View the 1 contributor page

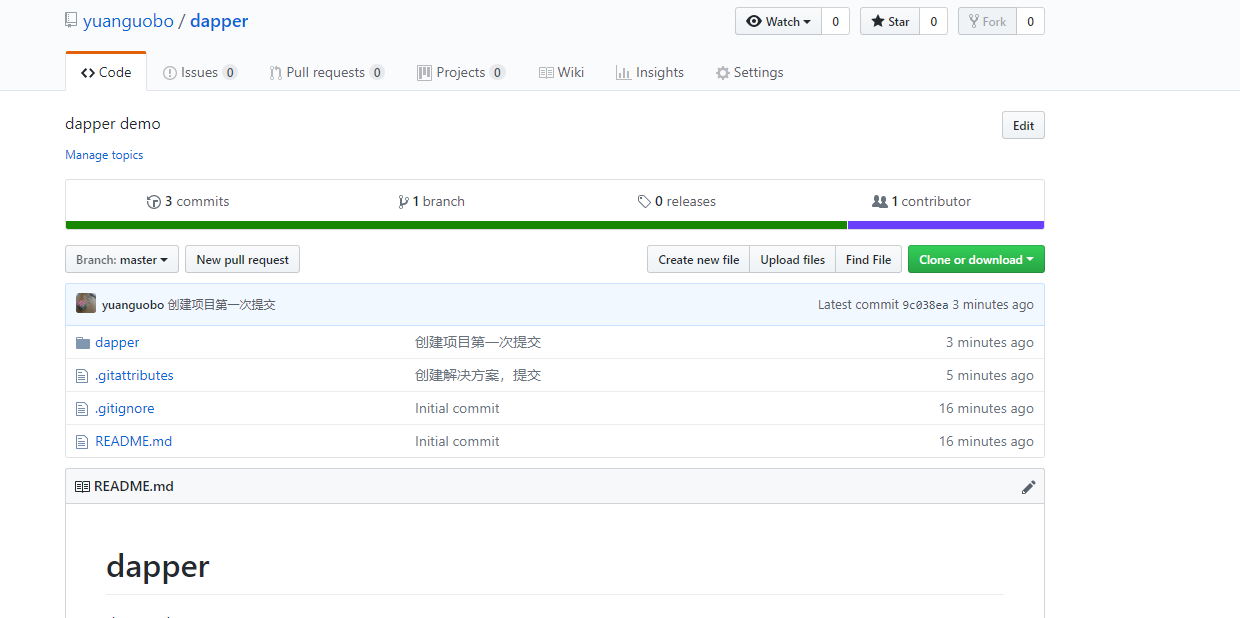coord(921,202)
